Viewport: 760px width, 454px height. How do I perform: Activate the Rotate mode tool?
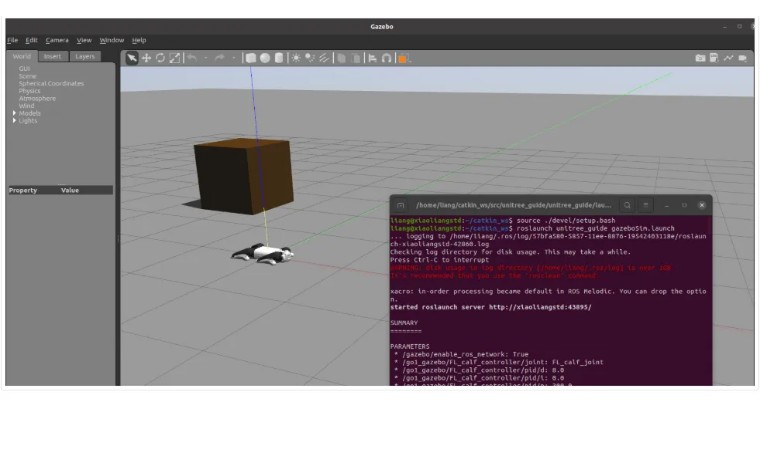click(160, 58)
